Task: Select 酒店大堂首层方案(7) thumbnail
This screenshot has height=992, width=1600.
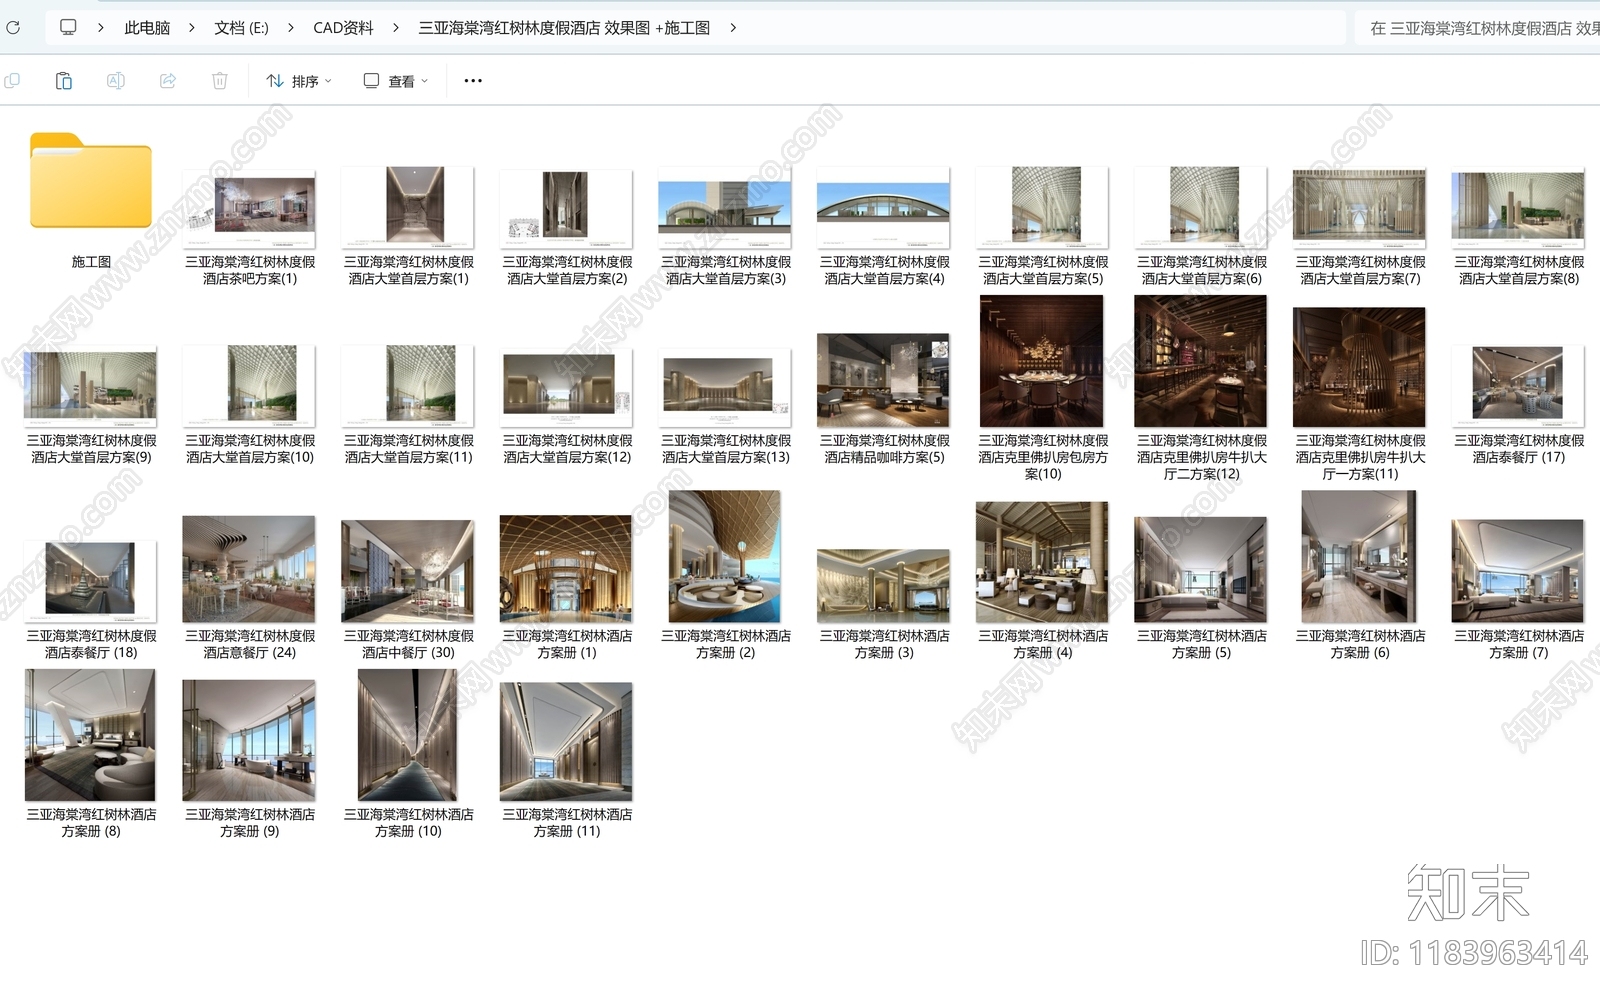Action: (1360, 209)
